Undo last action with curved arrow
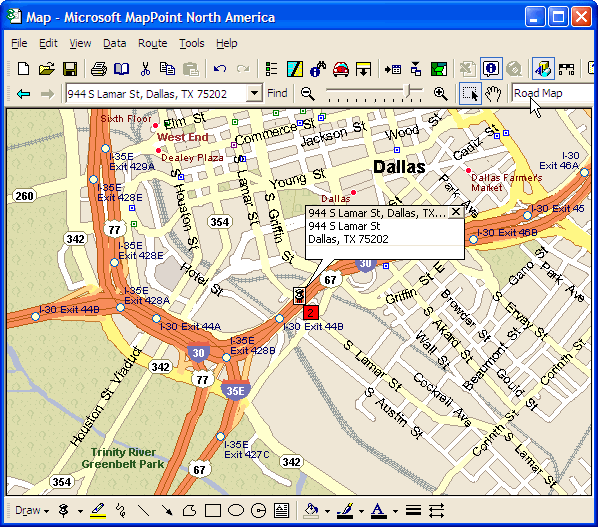 point(220,69)
